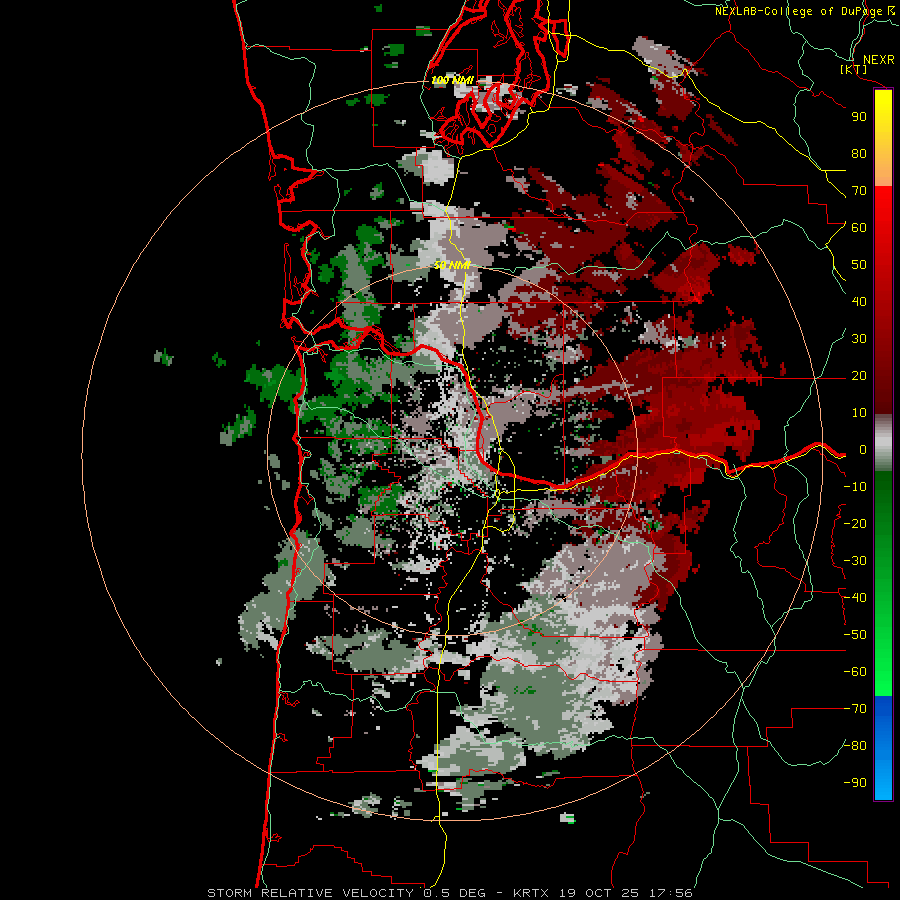
Task: Click the 100 NMI range ring label
Action: tap(452, 80)
